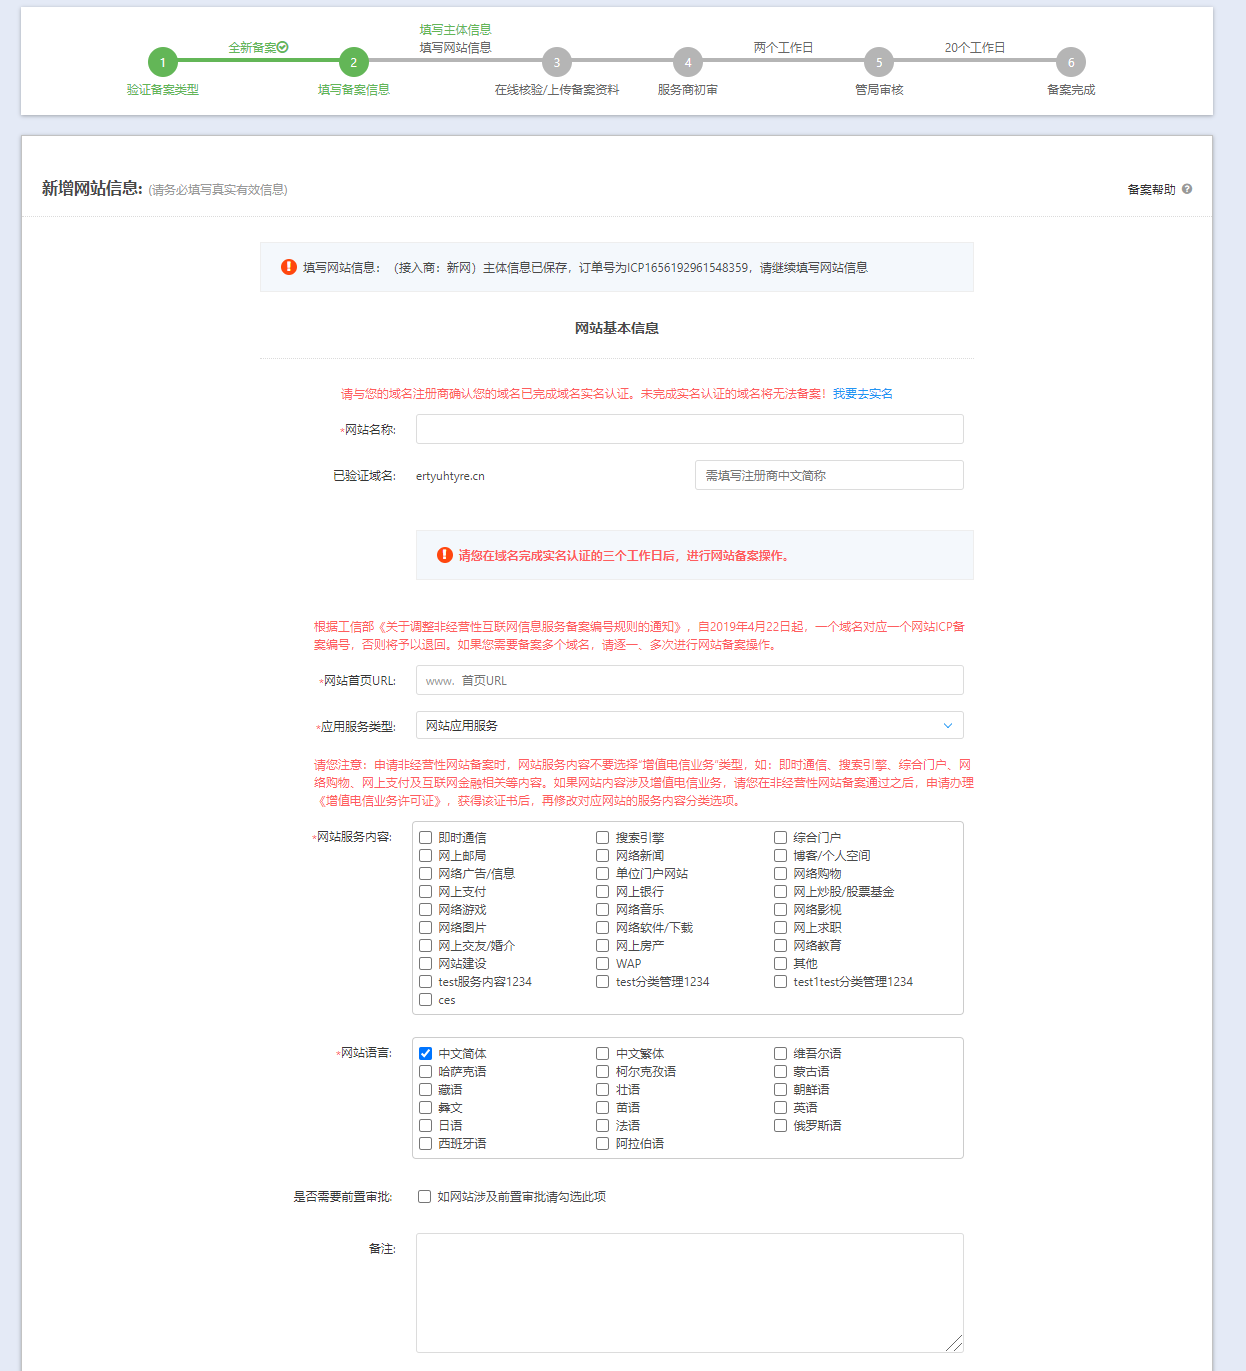The image size is (1246, 1371).
Task: Click the 填写备案信息 step label
Action: click(x=354, y=90)
